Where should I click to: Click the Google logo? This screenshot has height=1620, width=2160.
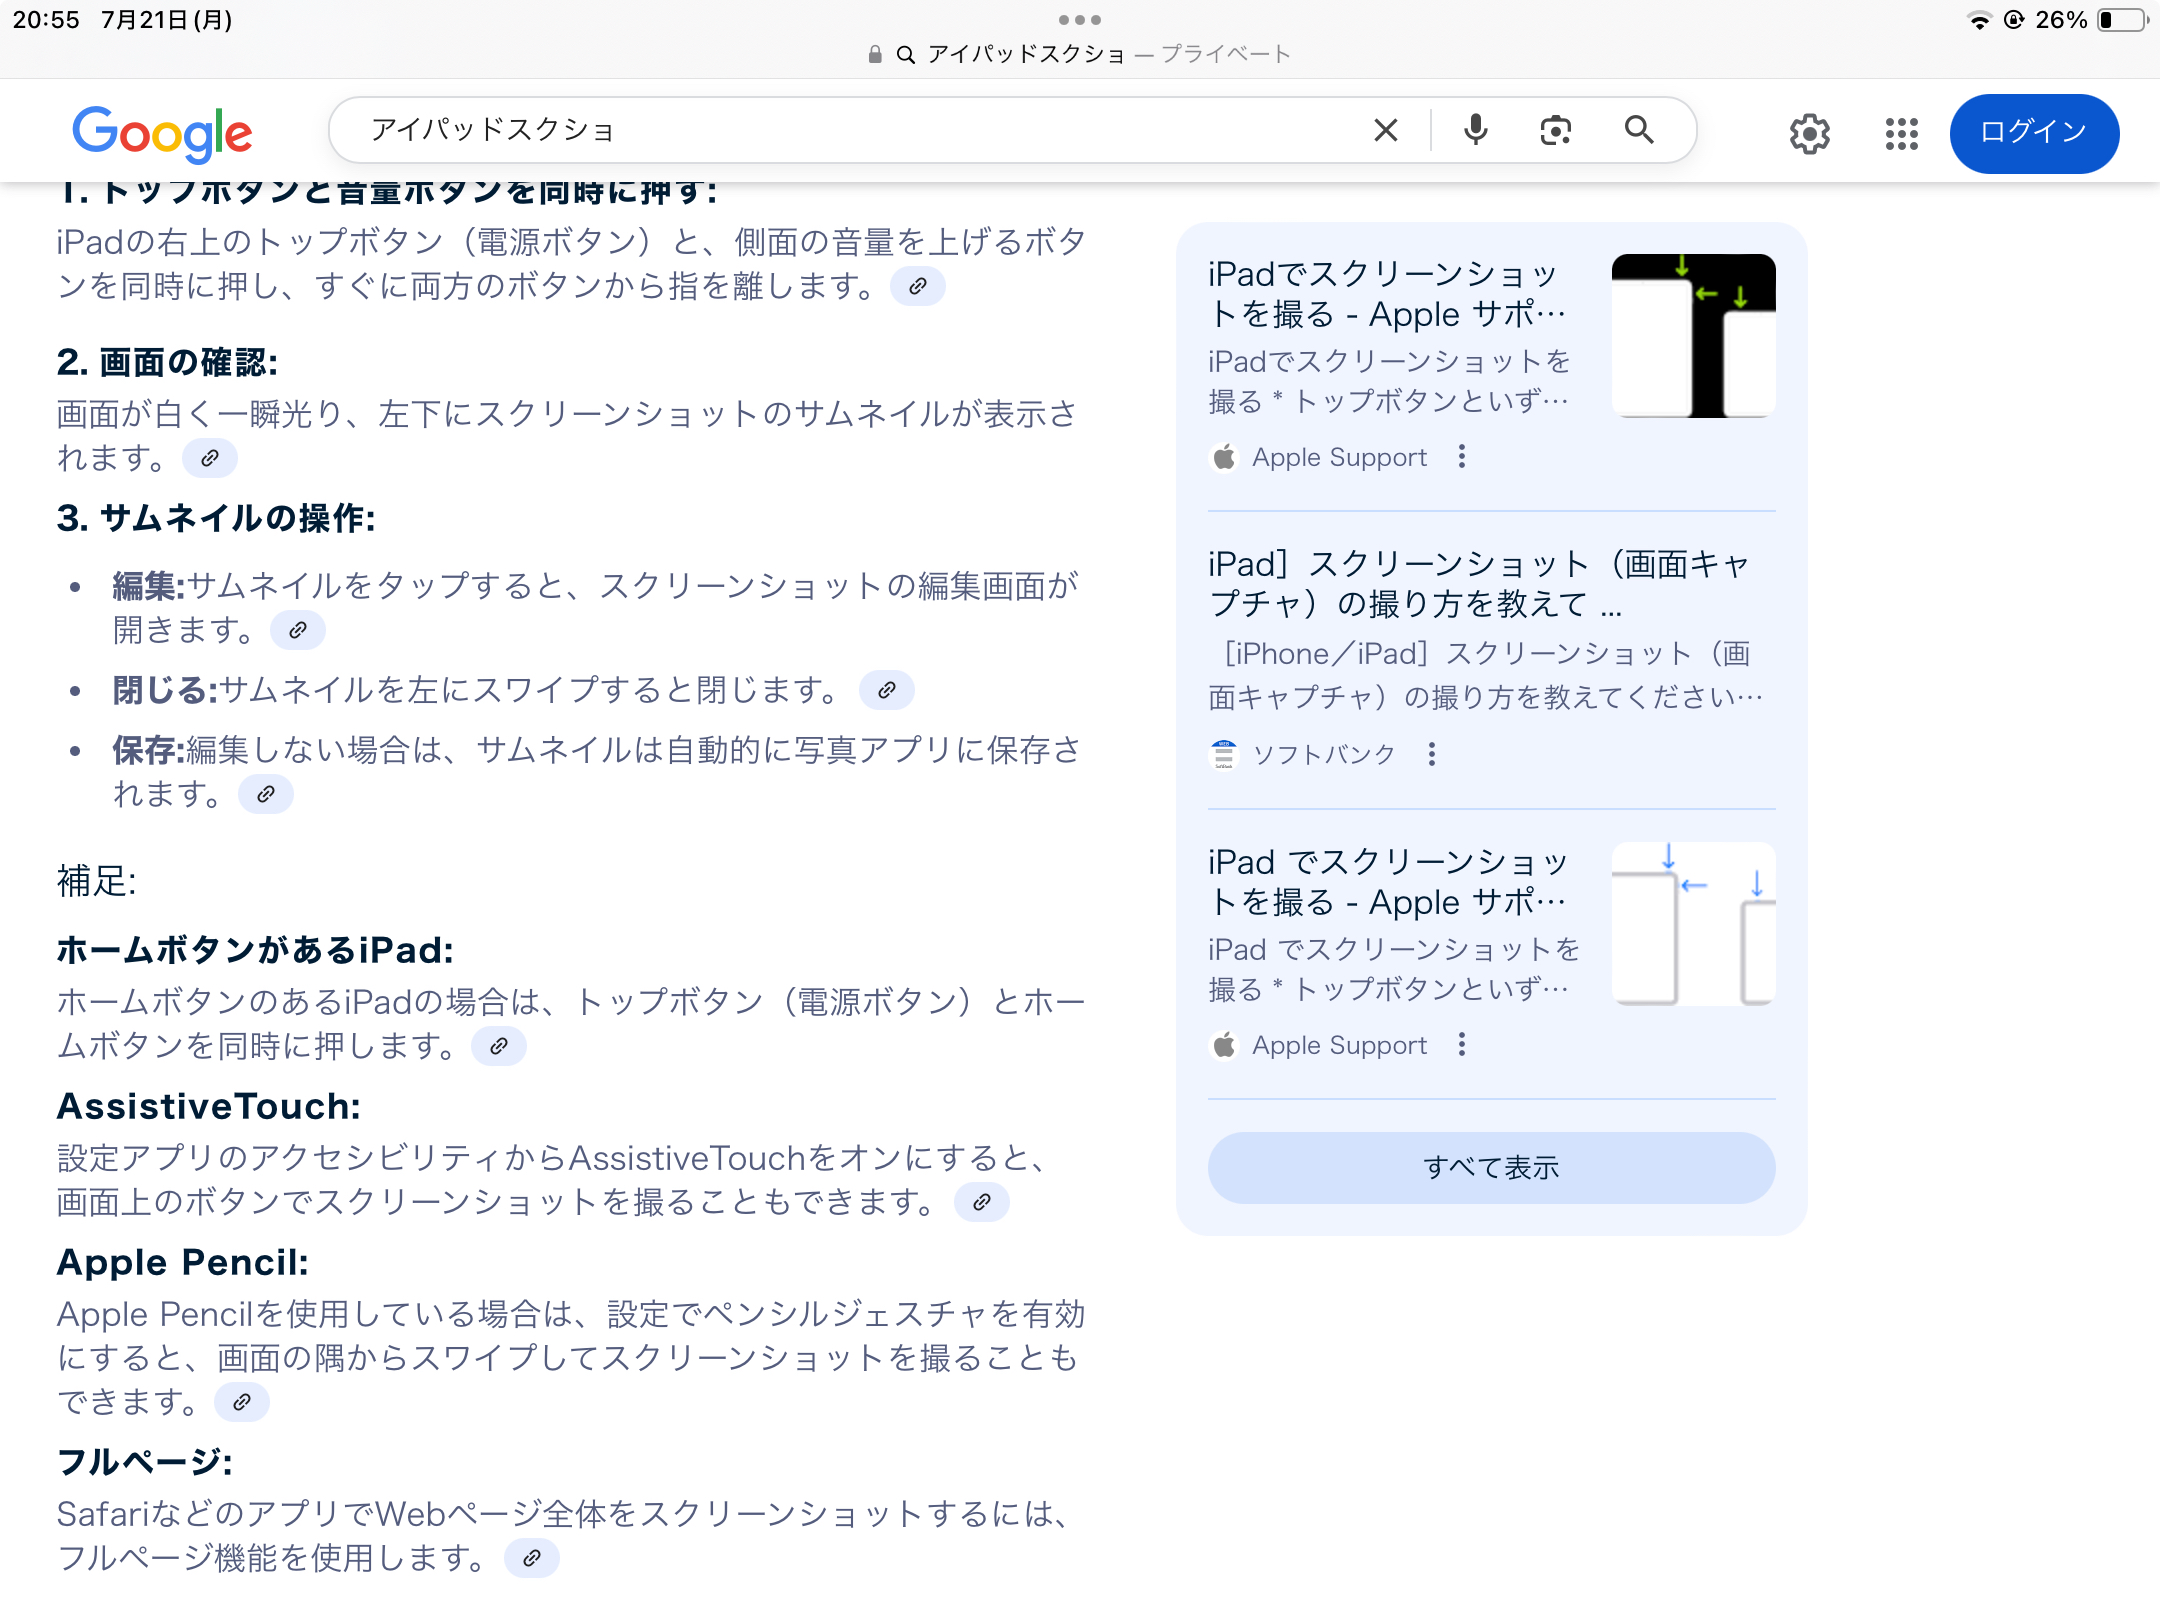162,133
